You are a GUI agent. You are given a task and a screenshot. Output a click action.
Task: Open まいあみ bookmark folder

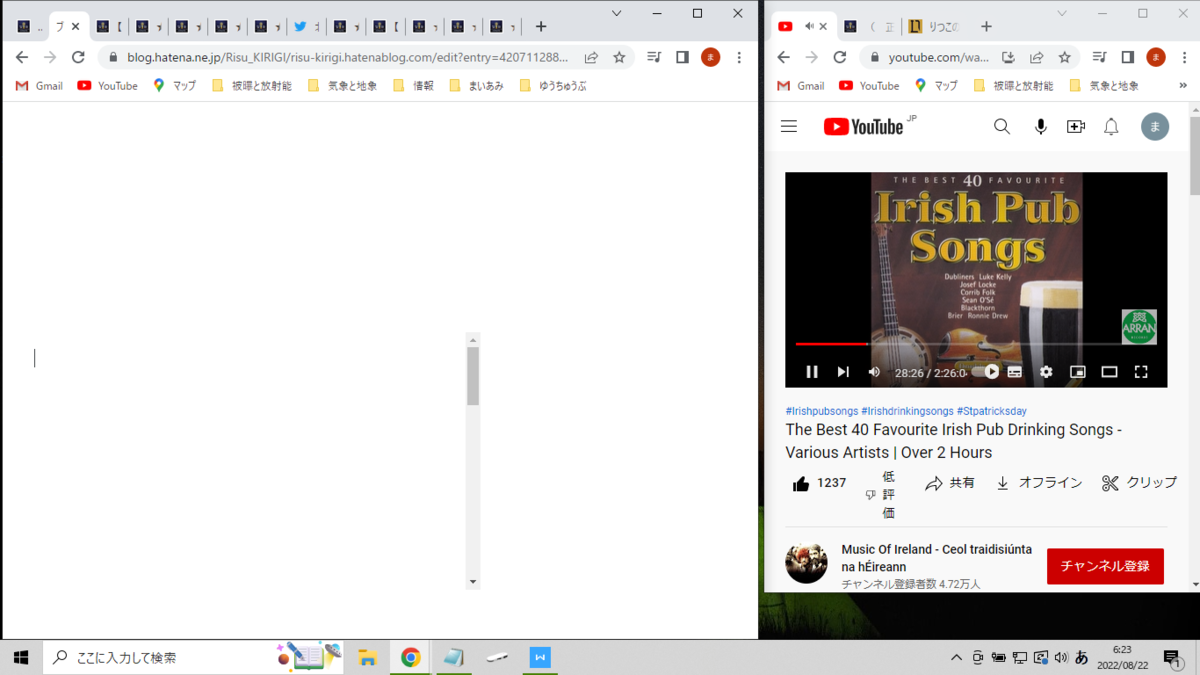point(476,86)
